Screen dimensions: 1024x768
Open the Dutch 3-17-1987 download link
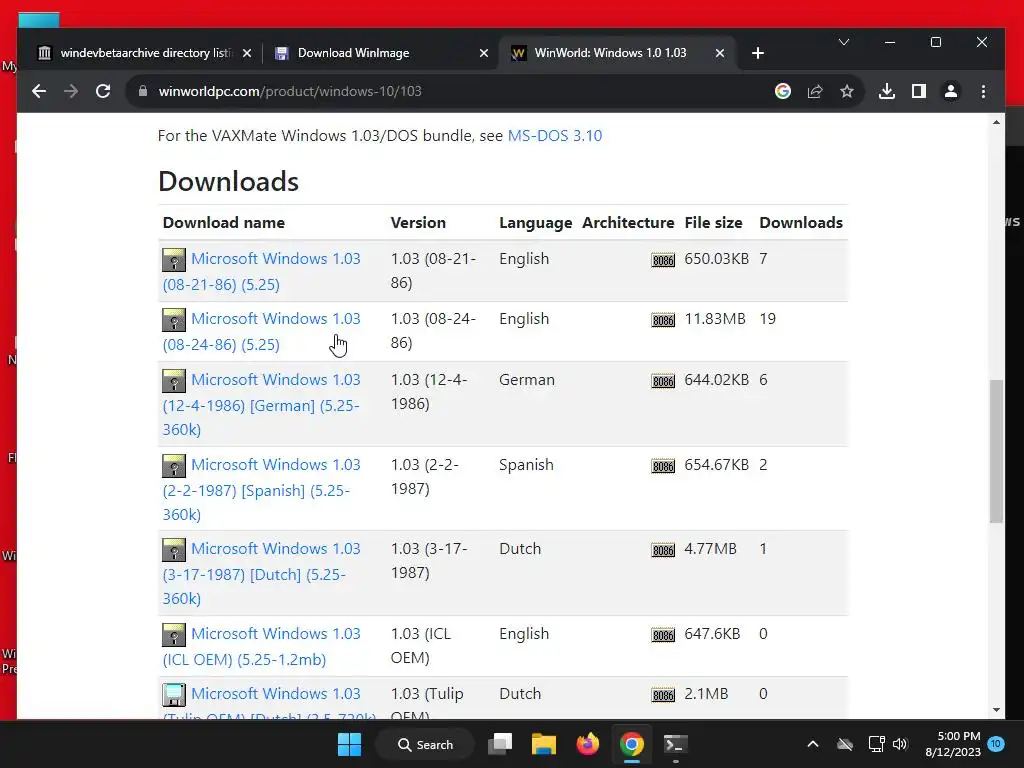coord(261,574)
